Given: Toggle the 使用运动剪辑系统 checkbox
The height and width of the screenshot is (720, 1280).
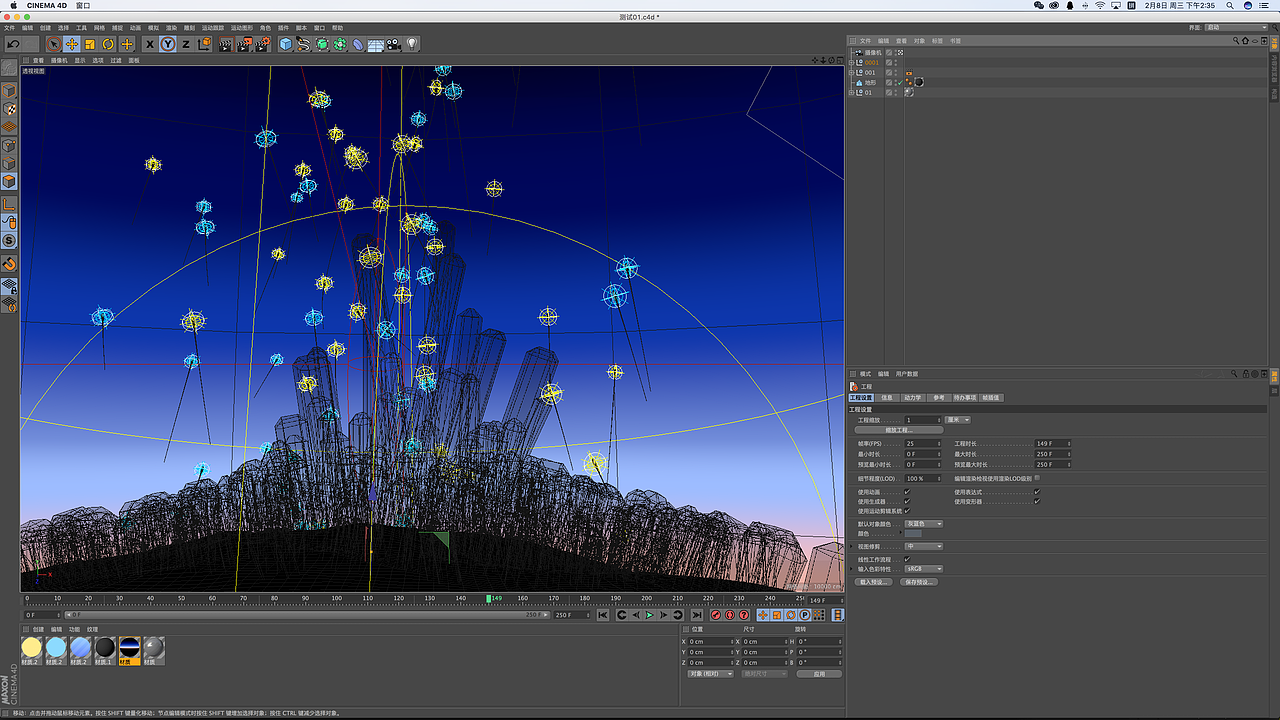Looking at the screenshot, I should (907, 511).
